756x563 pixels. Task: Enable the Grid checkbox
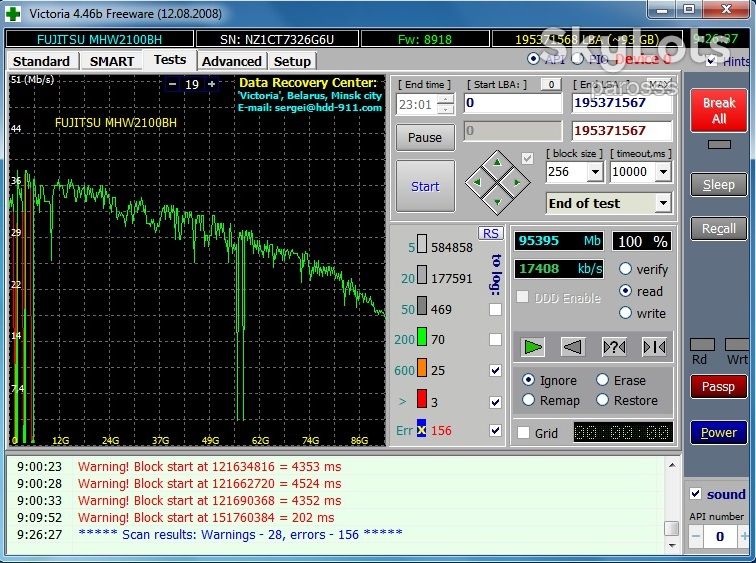click(x=524, y=432)
